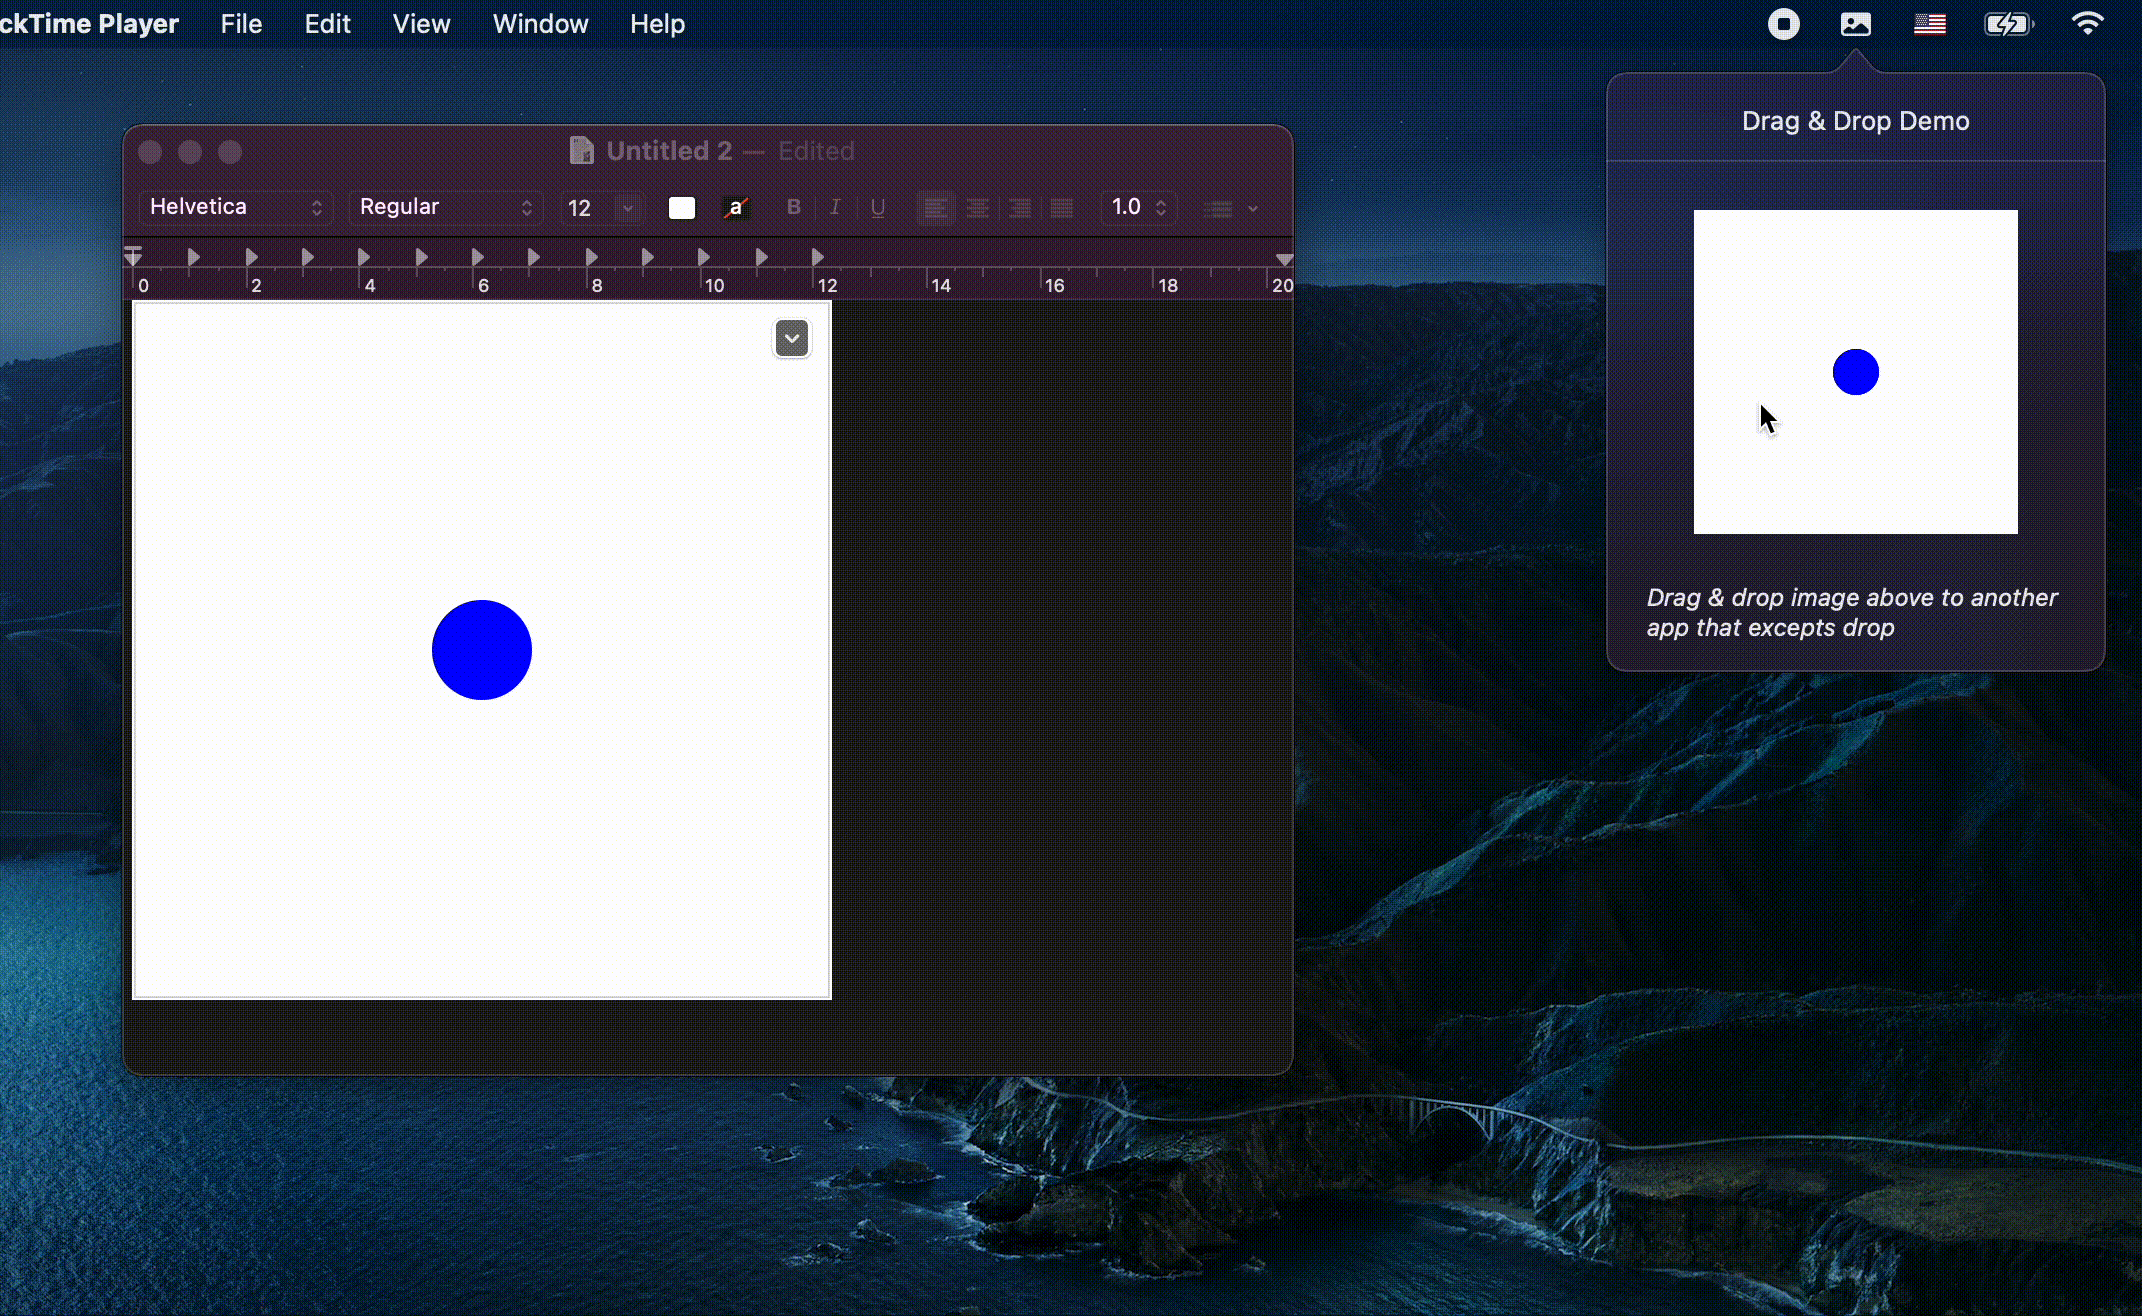This screenshot has height=1316, width=2142.
Task: Align text to center
Action: (x=977, y=208)
